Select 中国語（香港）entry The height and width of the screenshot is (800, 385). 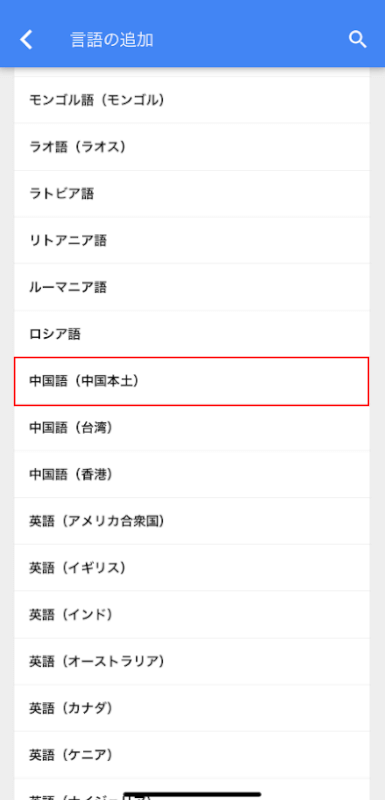coord(192,474)
